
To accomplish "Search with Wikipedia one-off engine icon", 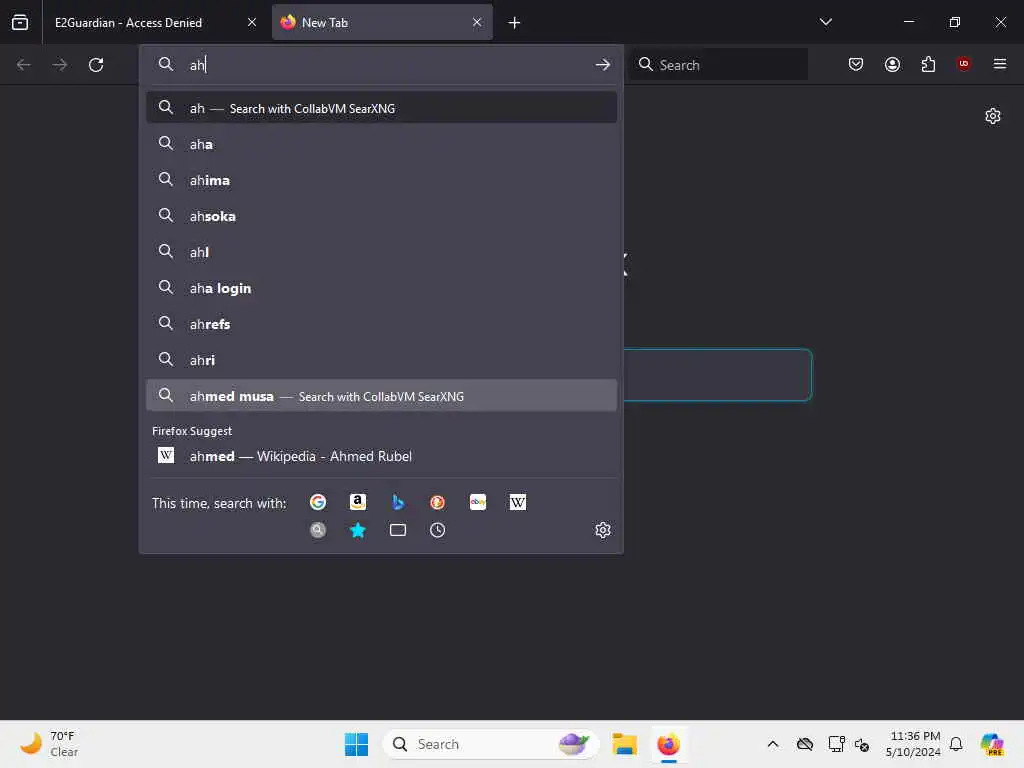I will (517, 502).
